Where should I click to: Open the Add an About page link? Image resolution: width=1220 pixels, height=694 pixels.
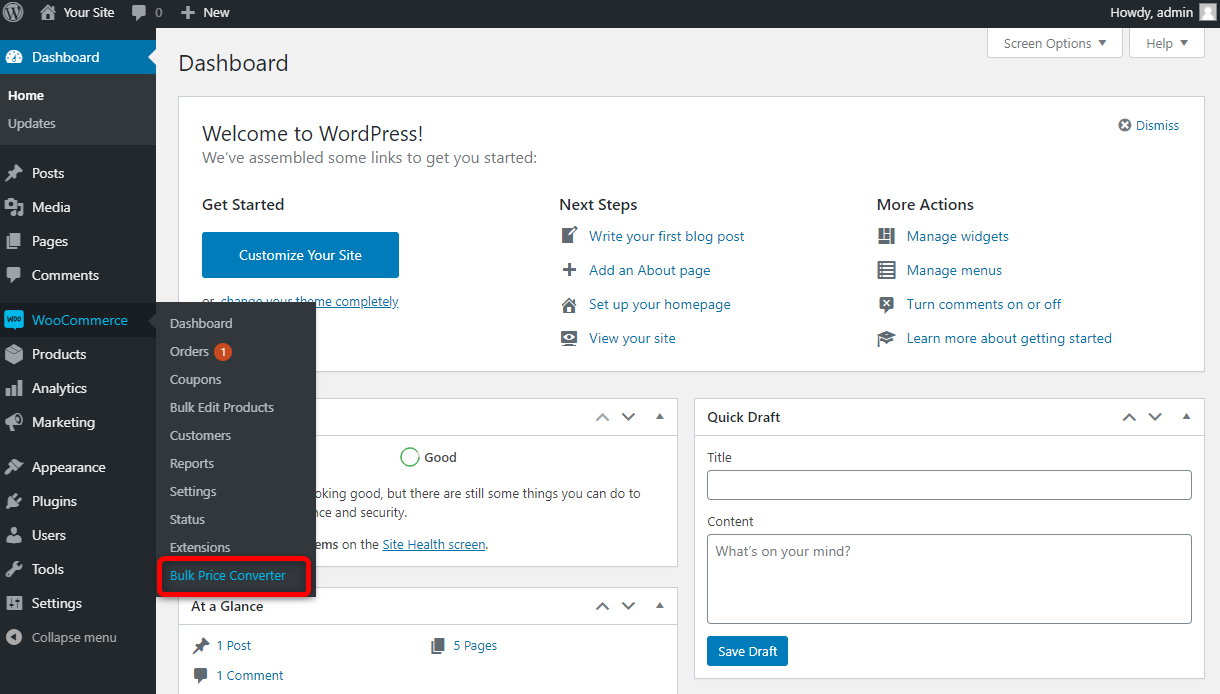click(650, 270)
